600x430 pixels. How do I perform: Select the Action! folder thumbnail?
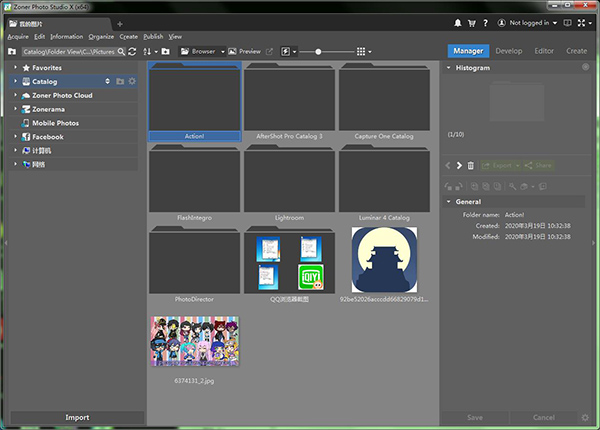pyautogui.click(x=194, y=101)
